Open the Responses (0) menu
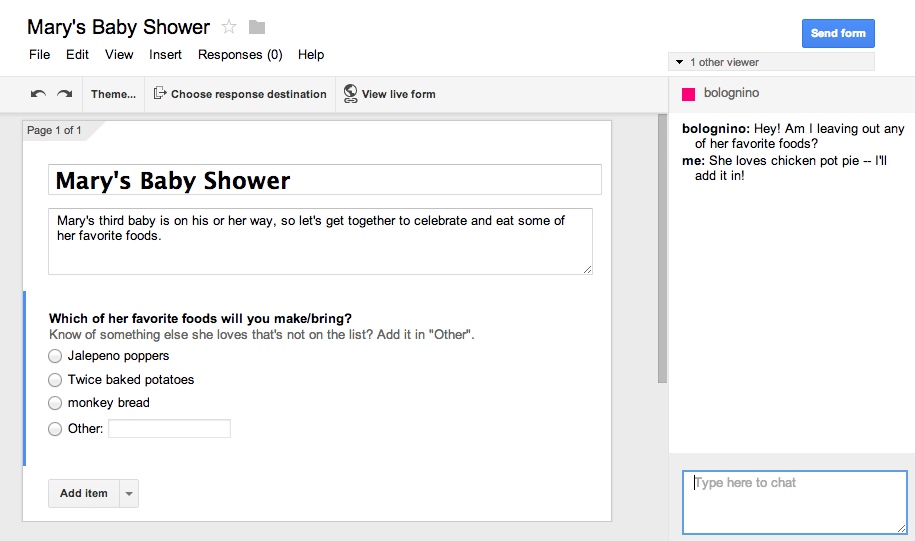The width and height of the screenshot is (915, 541). point(240,55)
